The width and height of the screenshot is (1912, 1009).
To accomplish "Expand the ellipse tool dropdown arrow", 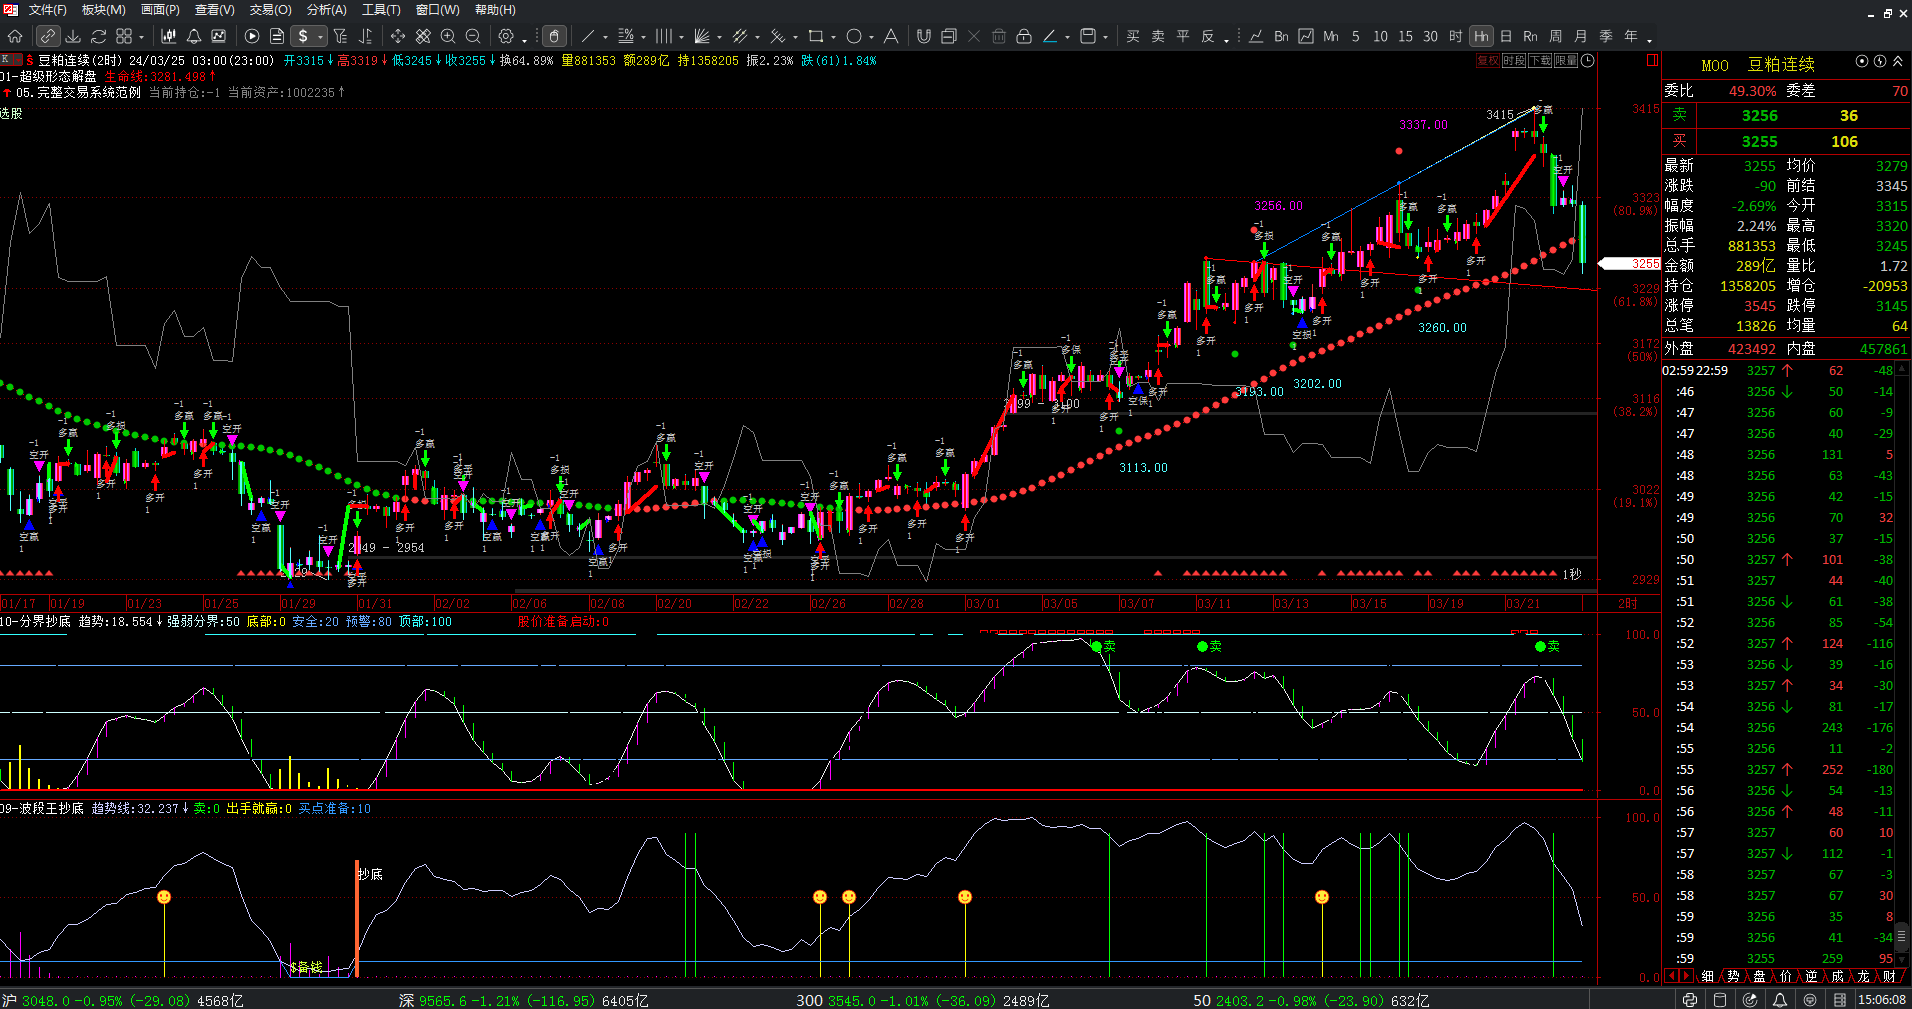I will coord(871,37).
